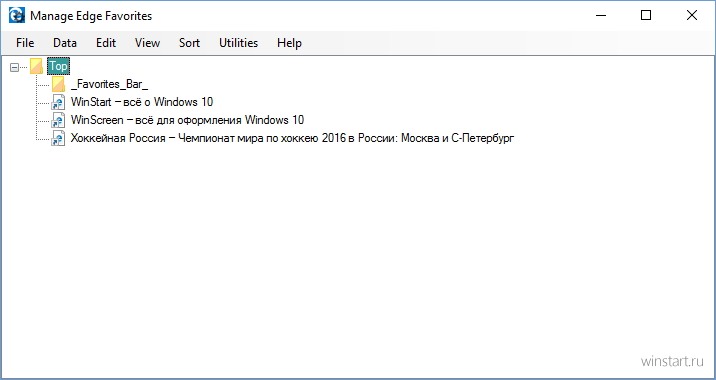
Task: Click the Хоккейная Россия shortcut icon
Action: 58,138
